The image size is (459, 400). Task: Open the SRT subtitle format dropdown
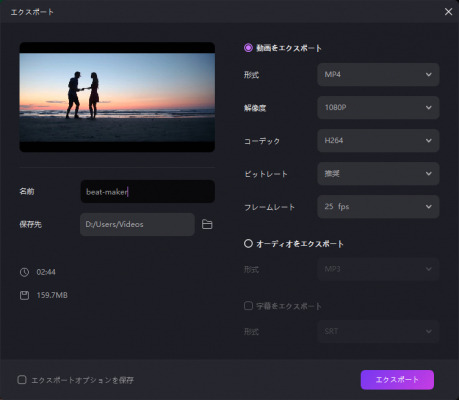tap(378, 331)
